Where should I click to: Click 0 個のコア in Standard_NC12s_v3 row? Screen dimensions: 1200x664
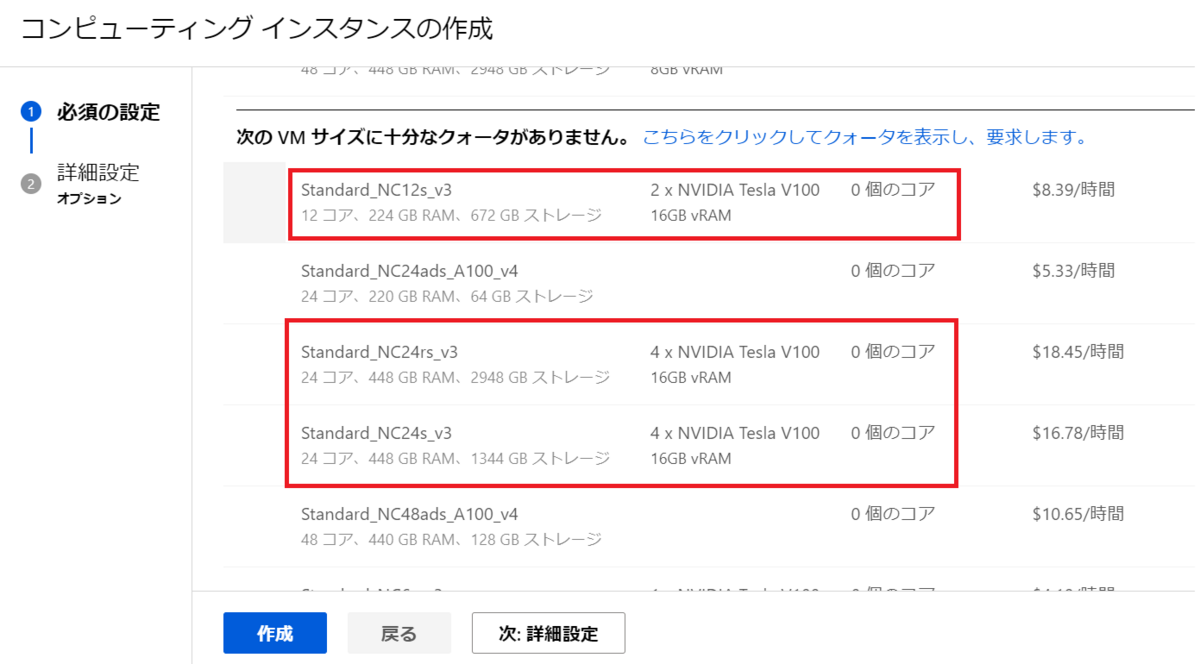[x=893, y=189]
